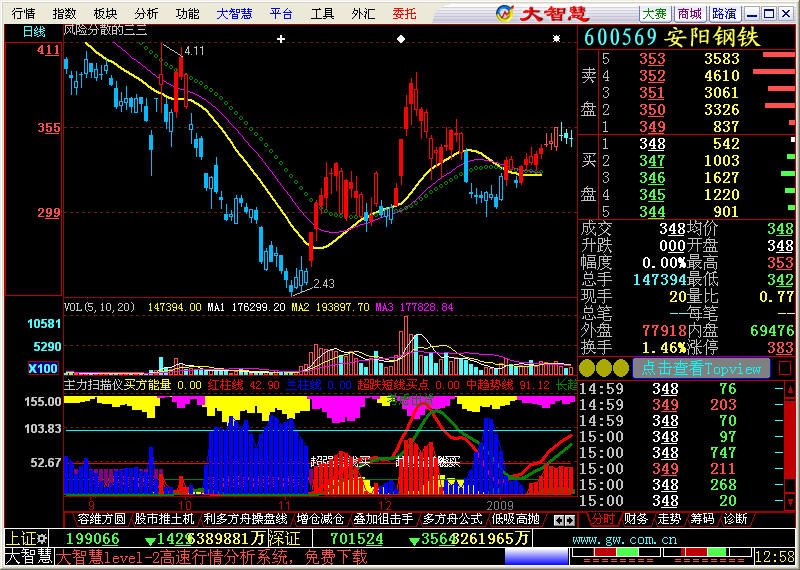Click the 大智慧 label in status bar
800x570 pixels.
coord(28,557)
